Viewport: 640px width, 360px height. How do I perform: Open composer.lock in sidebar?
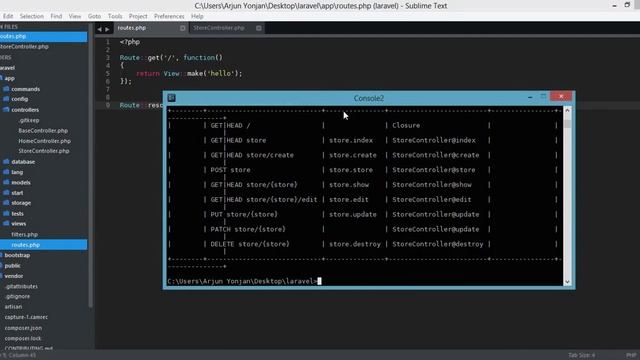point(23,338)
